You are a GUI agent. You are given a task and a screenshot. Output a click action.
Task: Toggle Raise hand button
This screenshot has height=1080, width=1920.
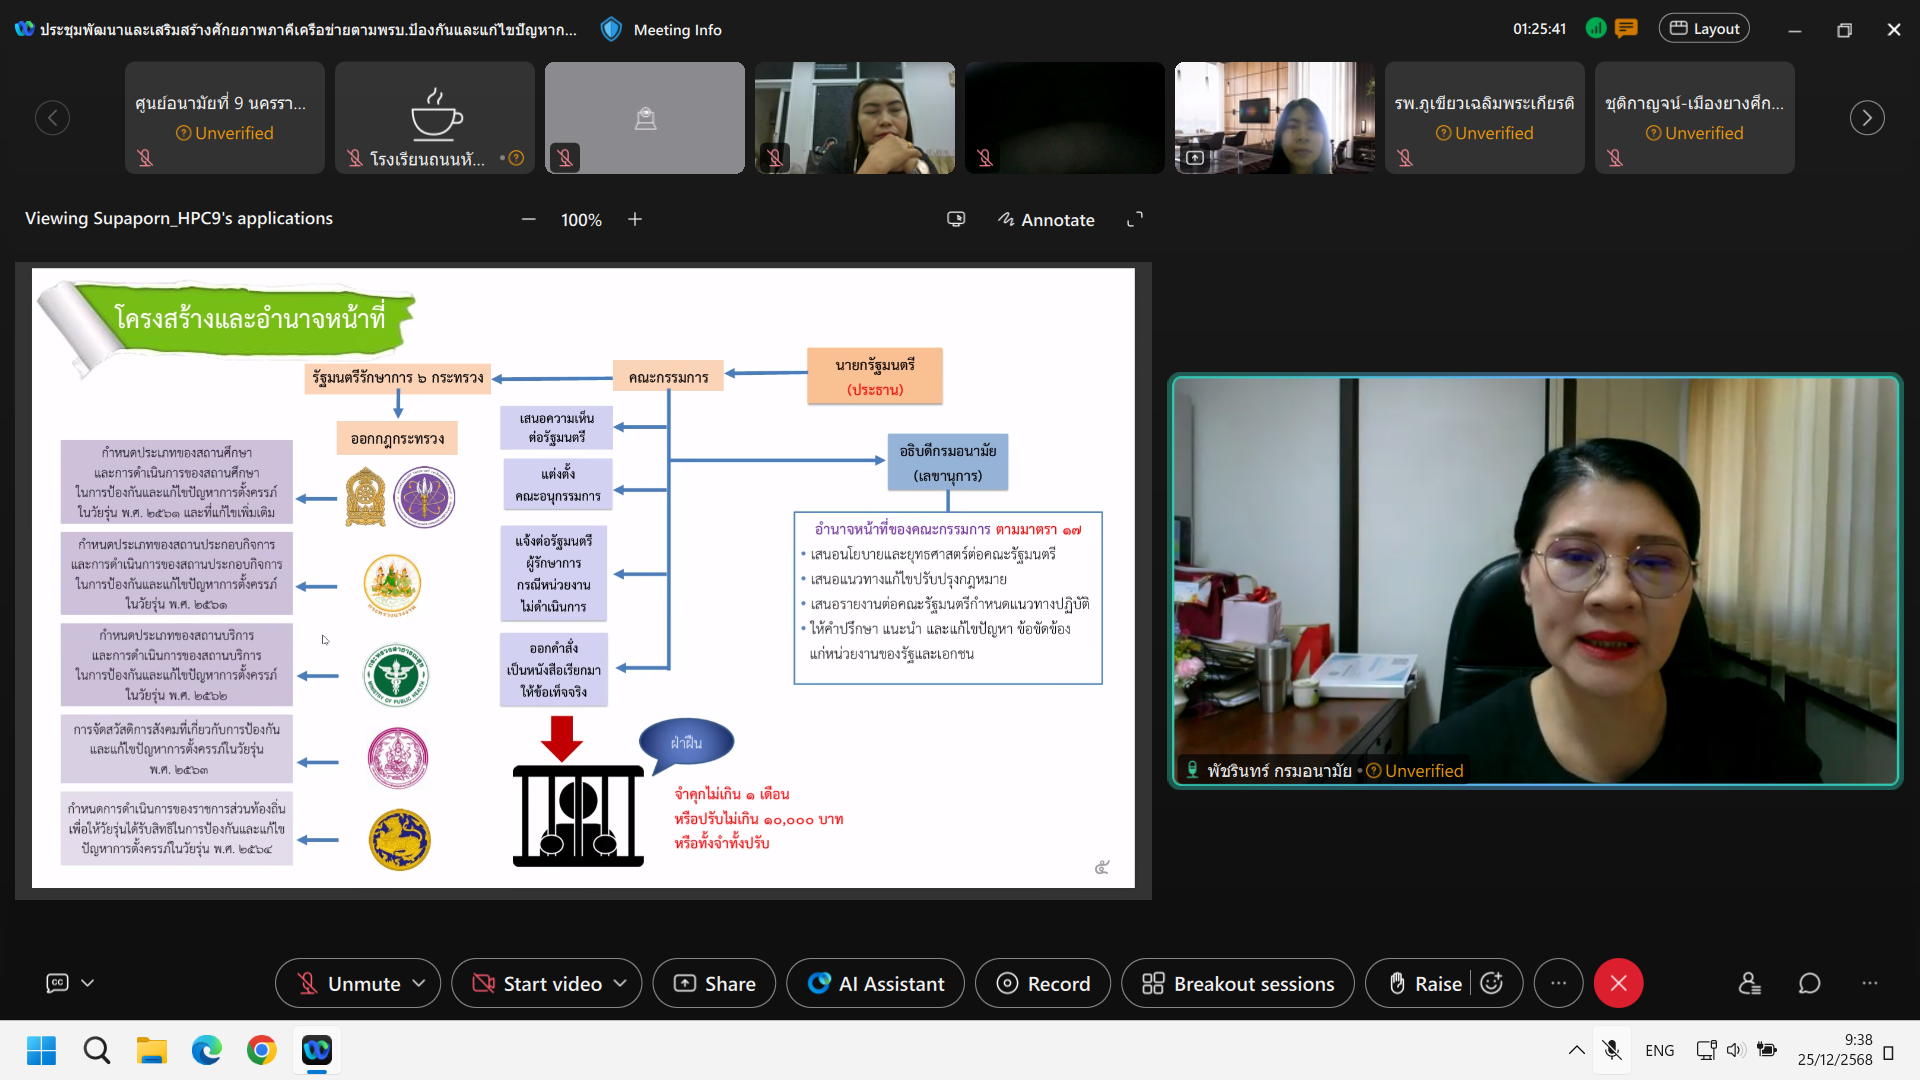click(1425, 983)
